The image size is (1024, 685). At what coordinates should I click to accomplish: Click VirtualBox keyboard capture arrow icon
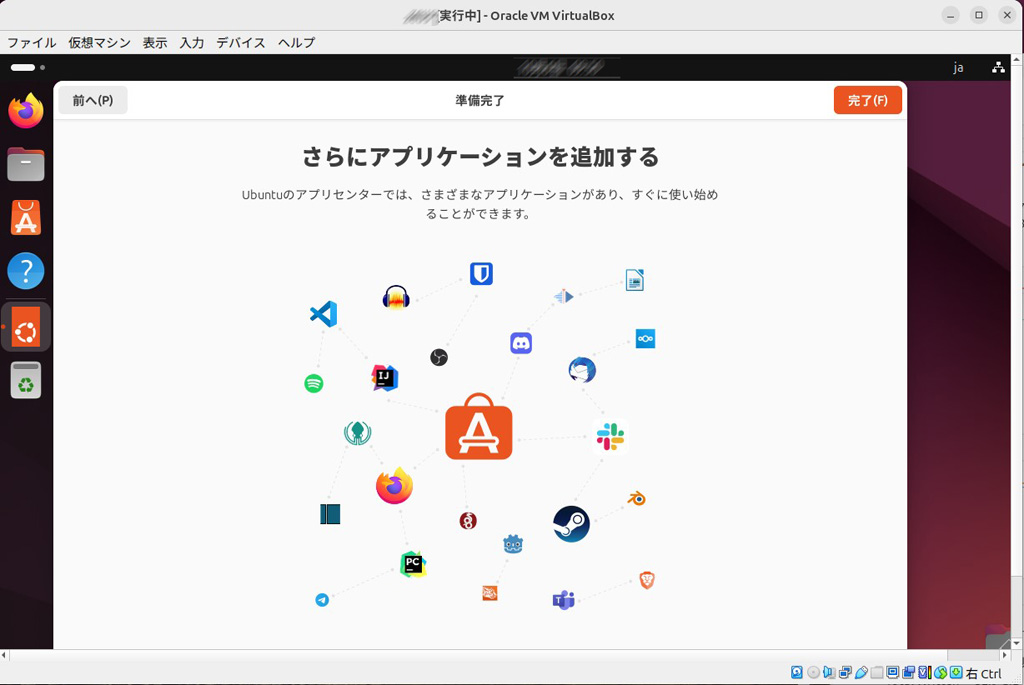[x=956, y=673]
